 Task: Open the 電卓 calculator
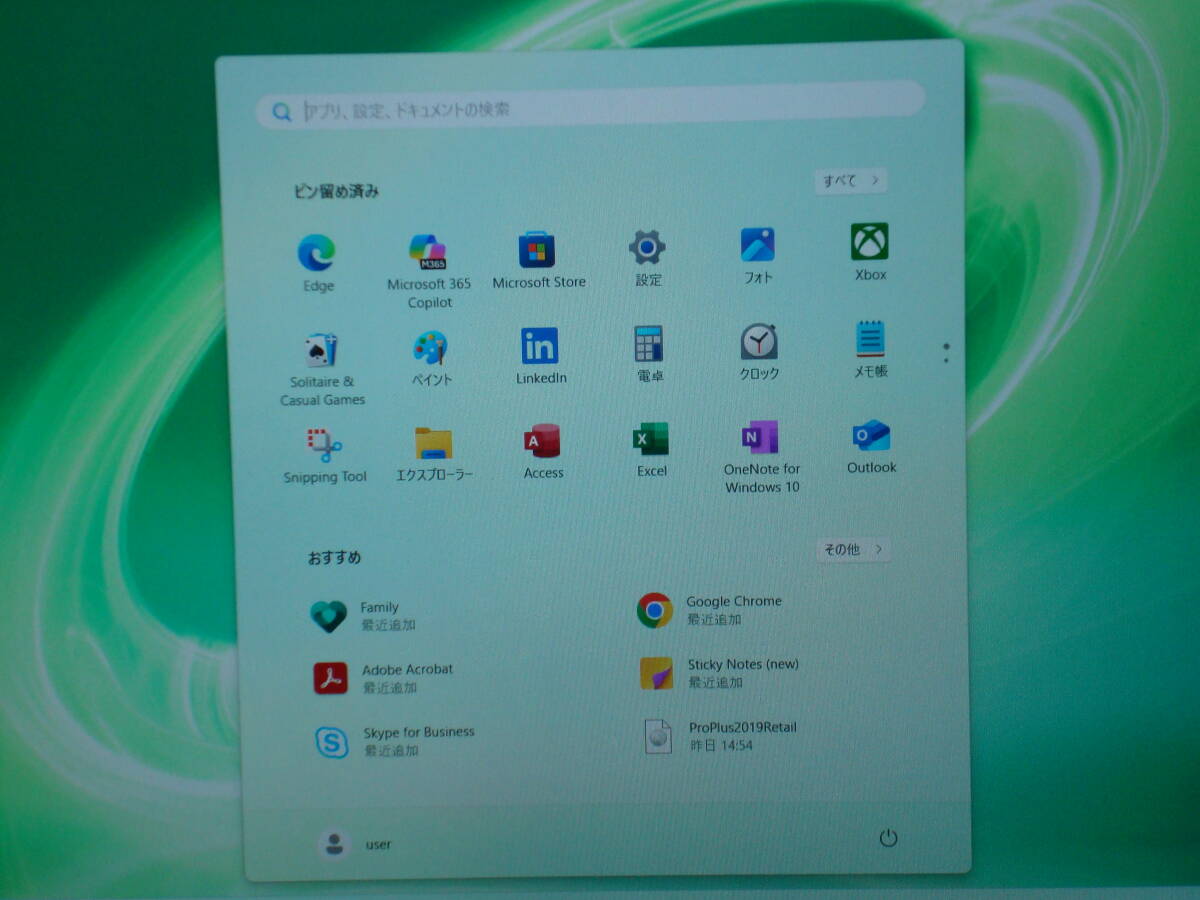649,344
